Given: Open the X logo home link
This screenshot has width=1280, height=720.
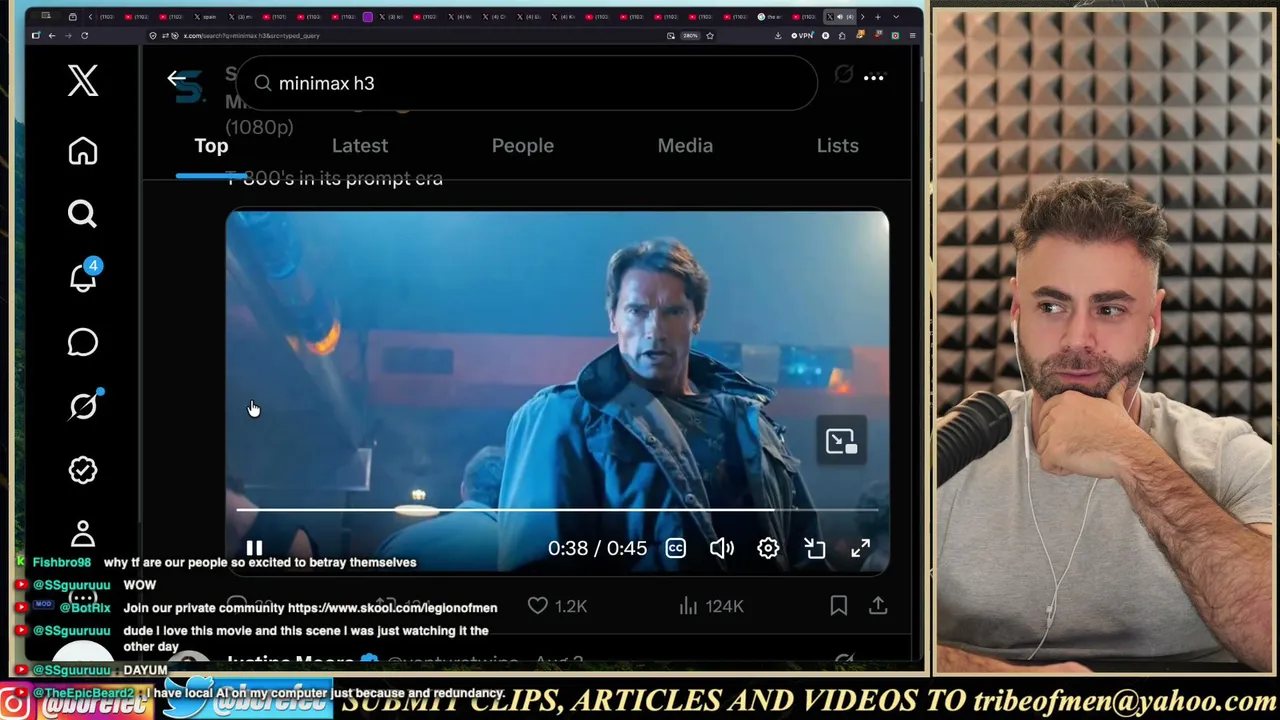Looking at the screenshot, I should [83, 81].
